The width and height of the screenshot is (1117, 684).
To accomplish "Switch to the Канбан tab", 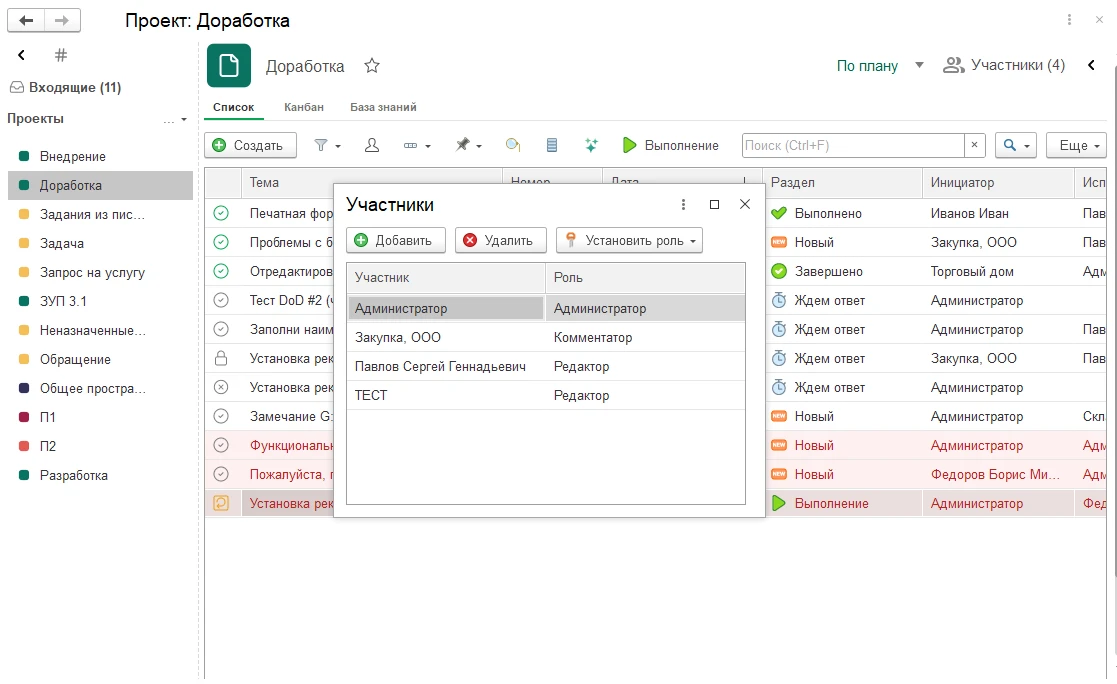I will (x=303, y=107).
